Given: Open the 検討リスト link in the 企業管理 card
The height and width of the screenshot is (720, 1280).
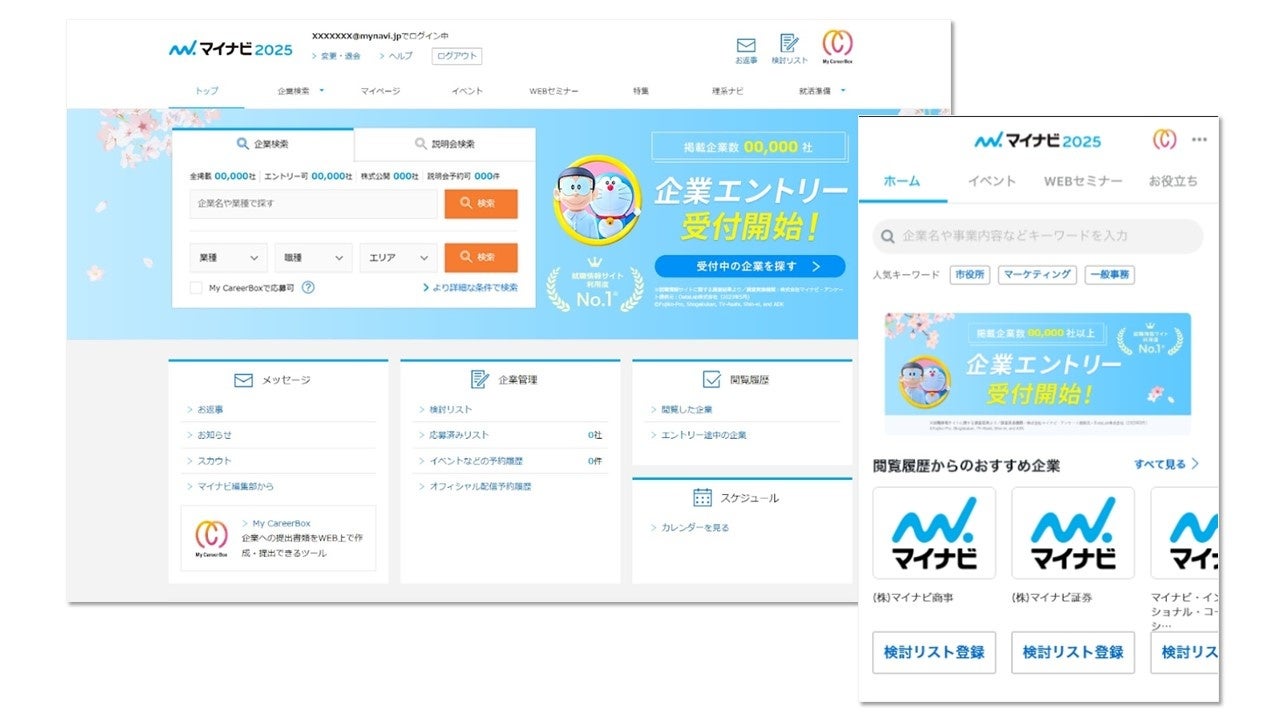Looking at the screenshot, I should (445, 409).
